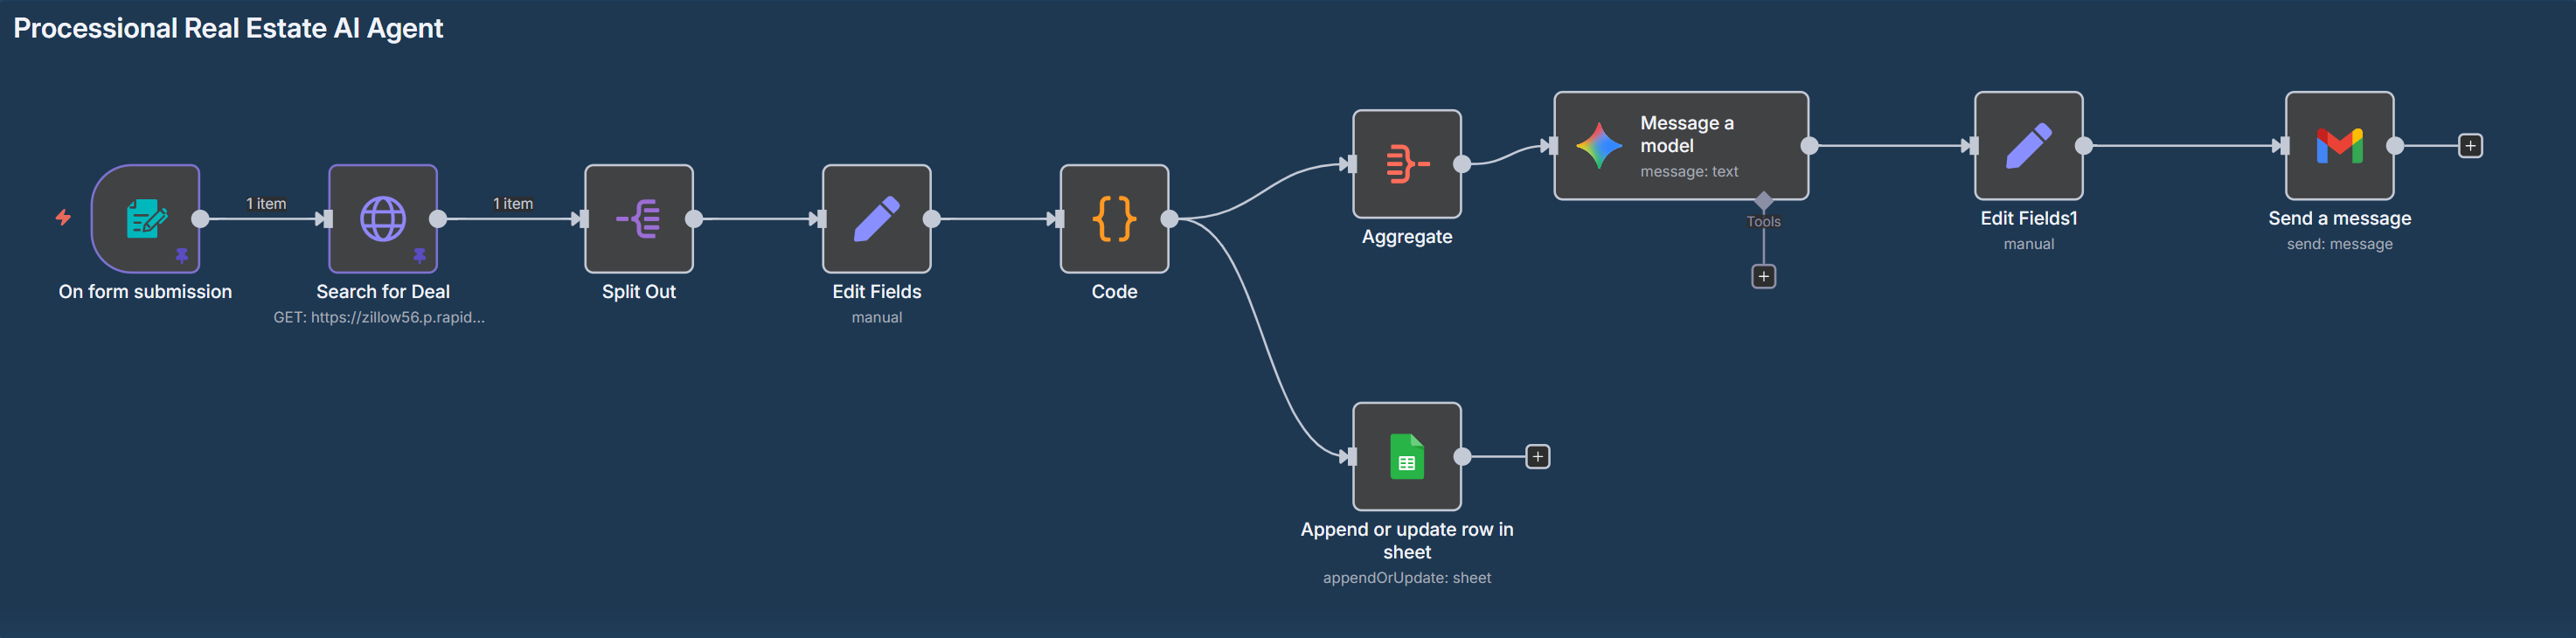
Task: Click the workflow title Processional Real Estate AI Agent
Action: pyautogui.click(x=228, y=28)
